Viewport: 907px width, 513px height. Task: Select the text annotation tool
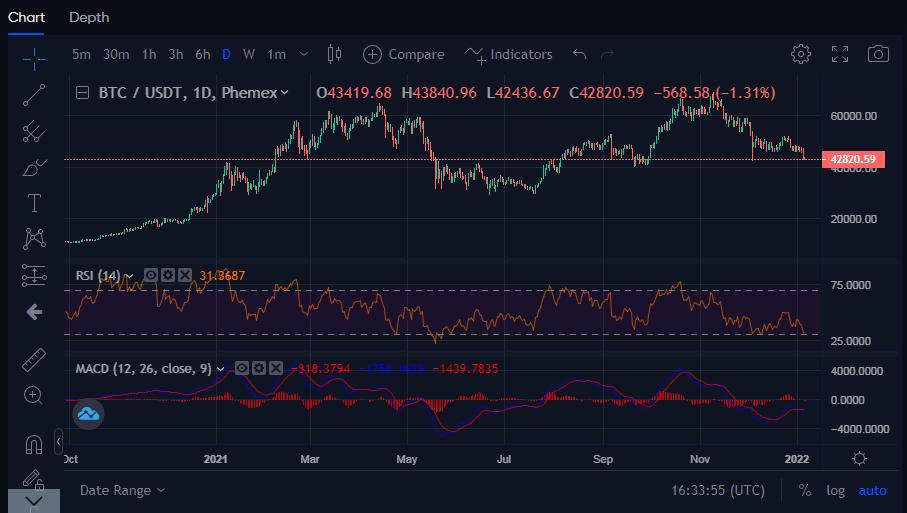coord(34,203)
